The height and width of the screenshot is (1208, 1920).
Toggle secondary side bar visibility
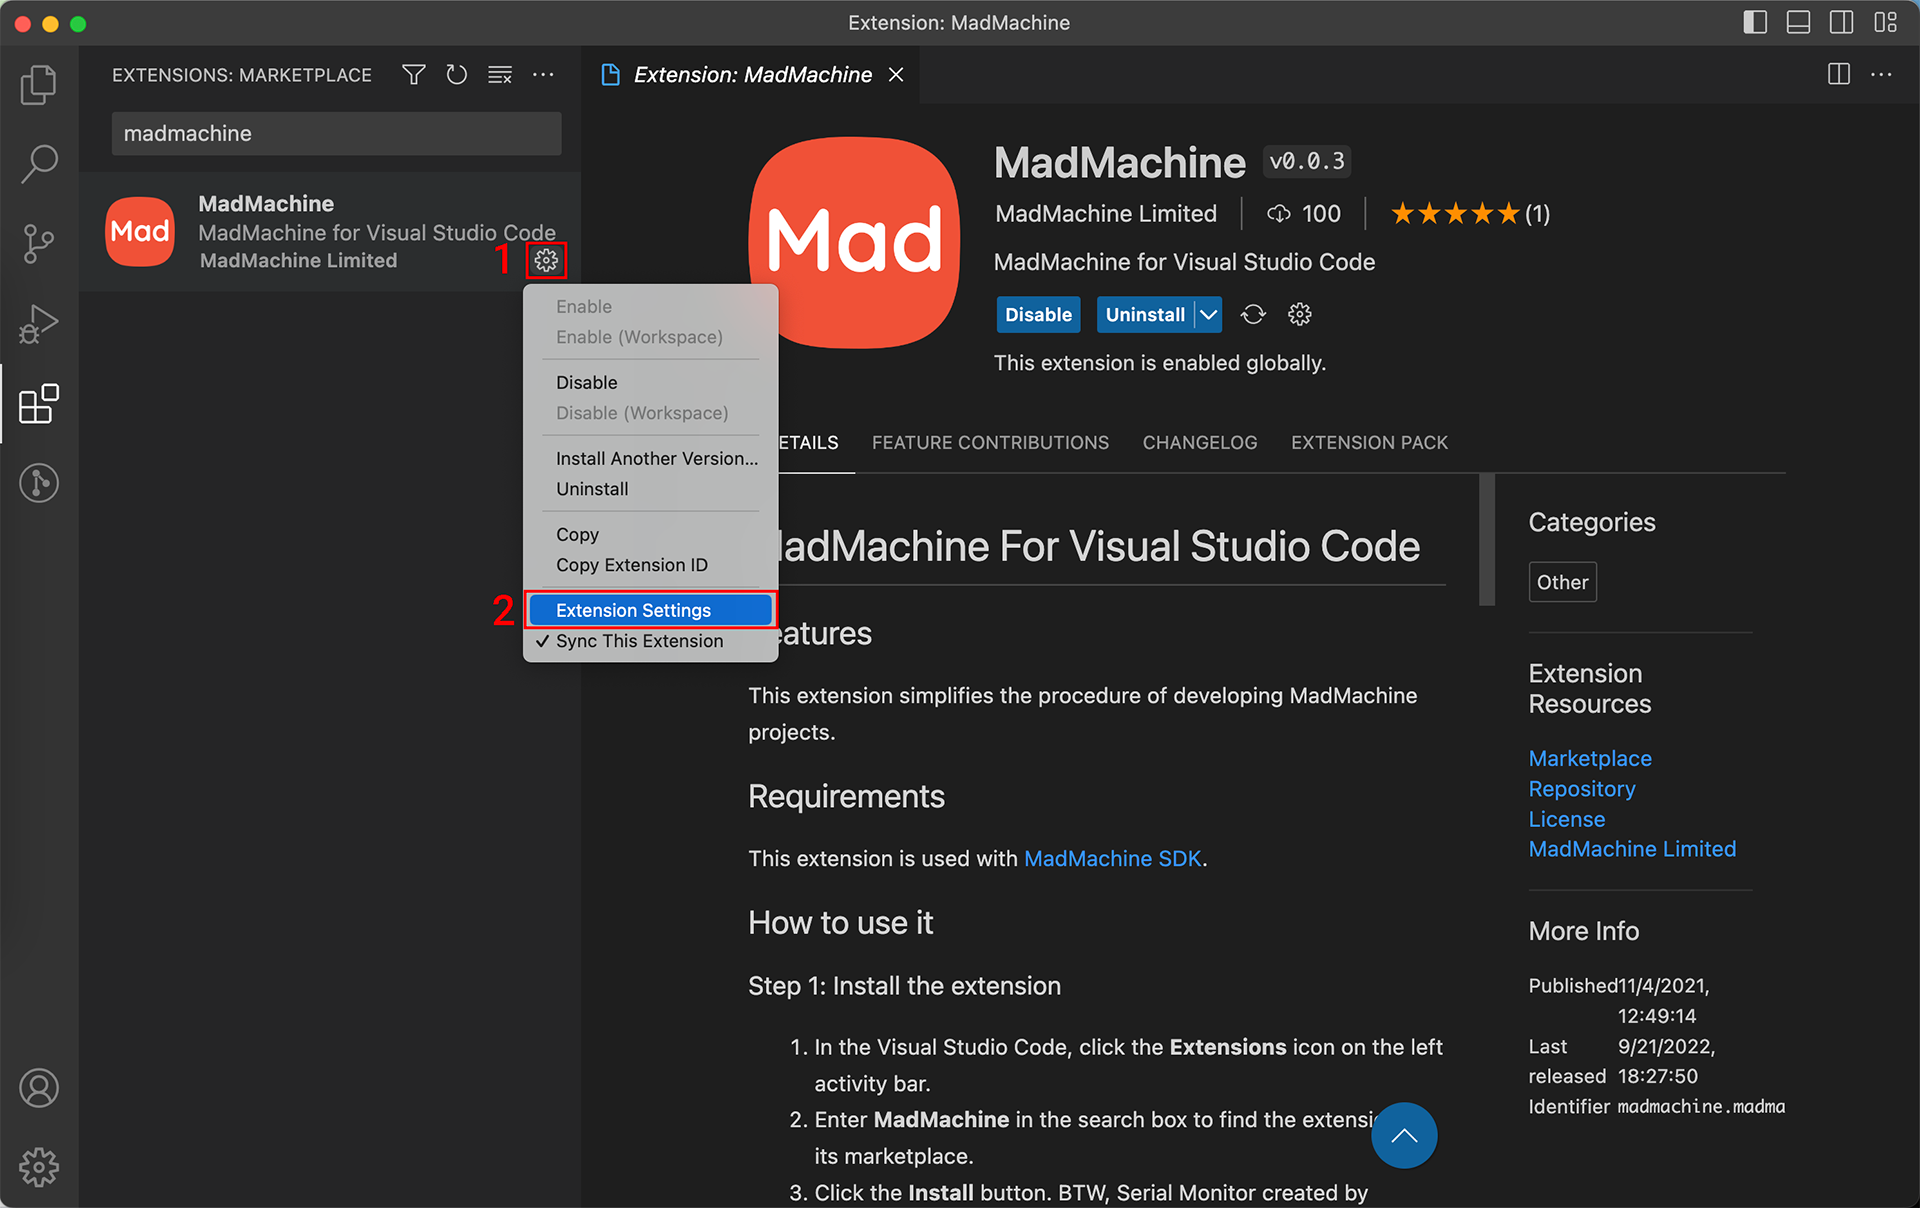1841,22
